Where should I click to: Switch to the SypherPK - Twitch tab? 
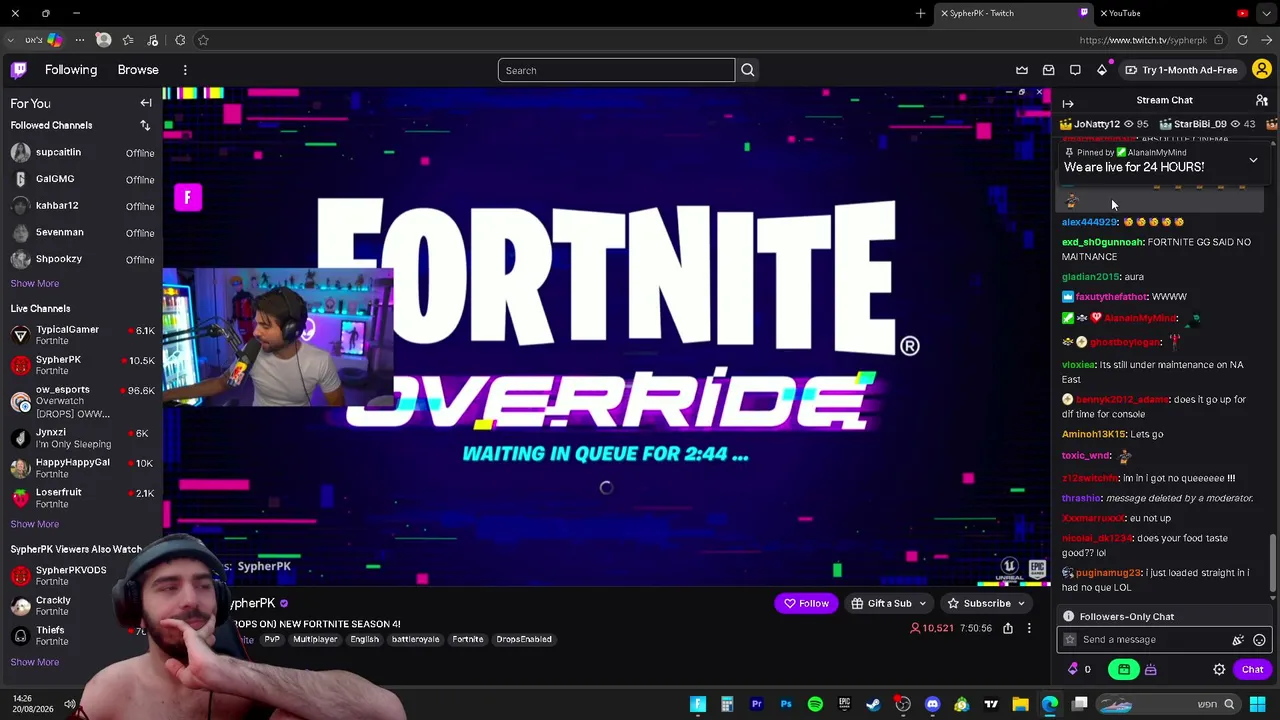pos(1015,13)
